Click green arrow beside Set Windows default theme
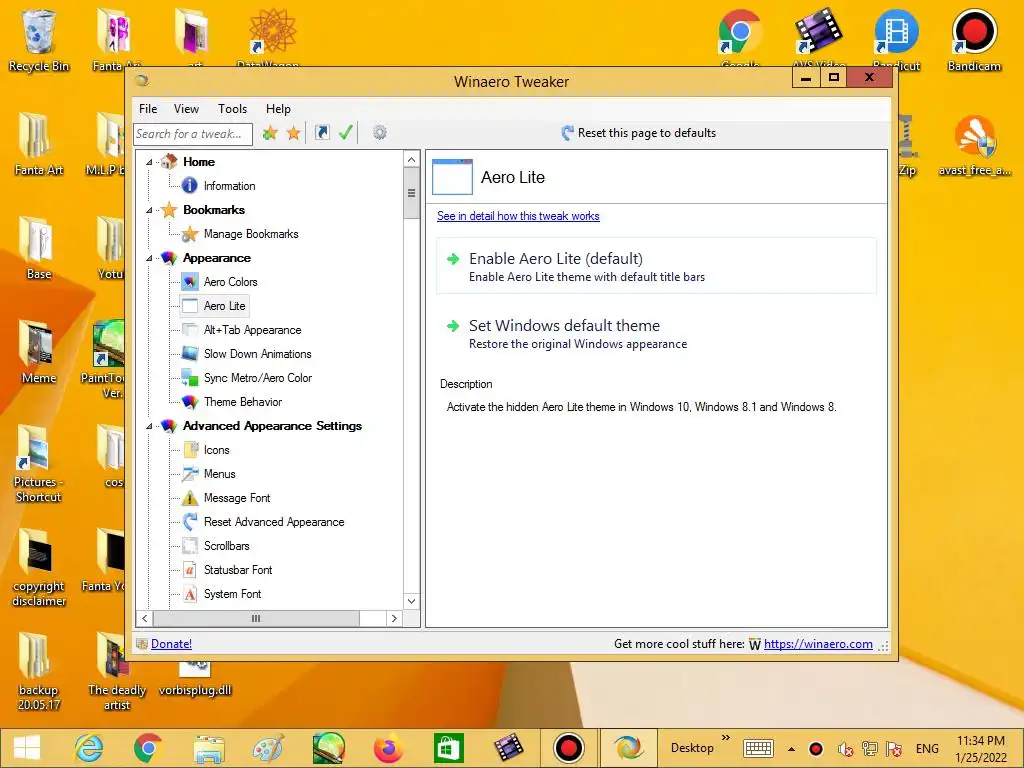 (453, 325)
